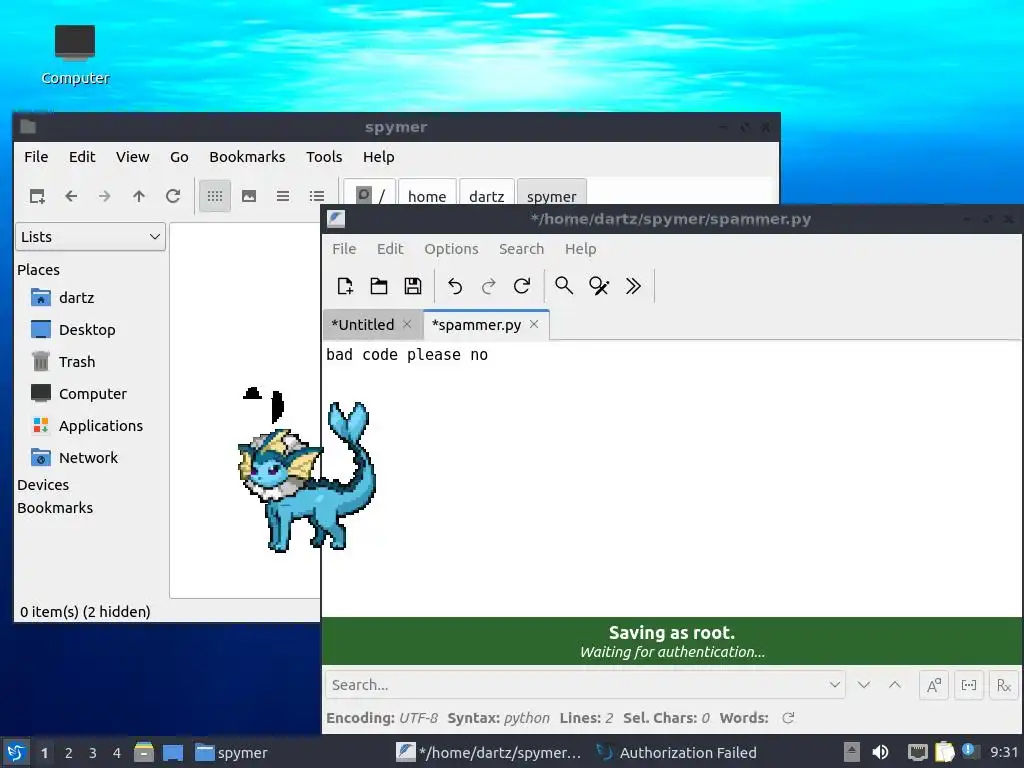Click in the editor text area
Image resolution: width=1024 pixels, height=768 pixels.
673,479
